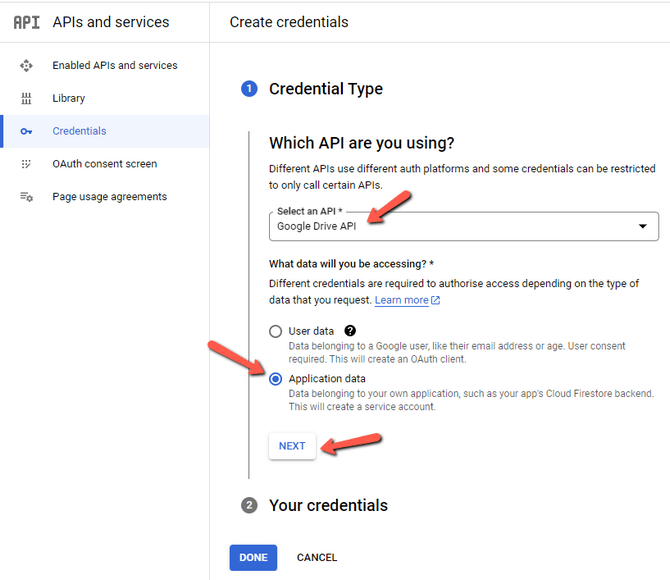
Task: Click the User data help question icon
Action: pos(350,331)
